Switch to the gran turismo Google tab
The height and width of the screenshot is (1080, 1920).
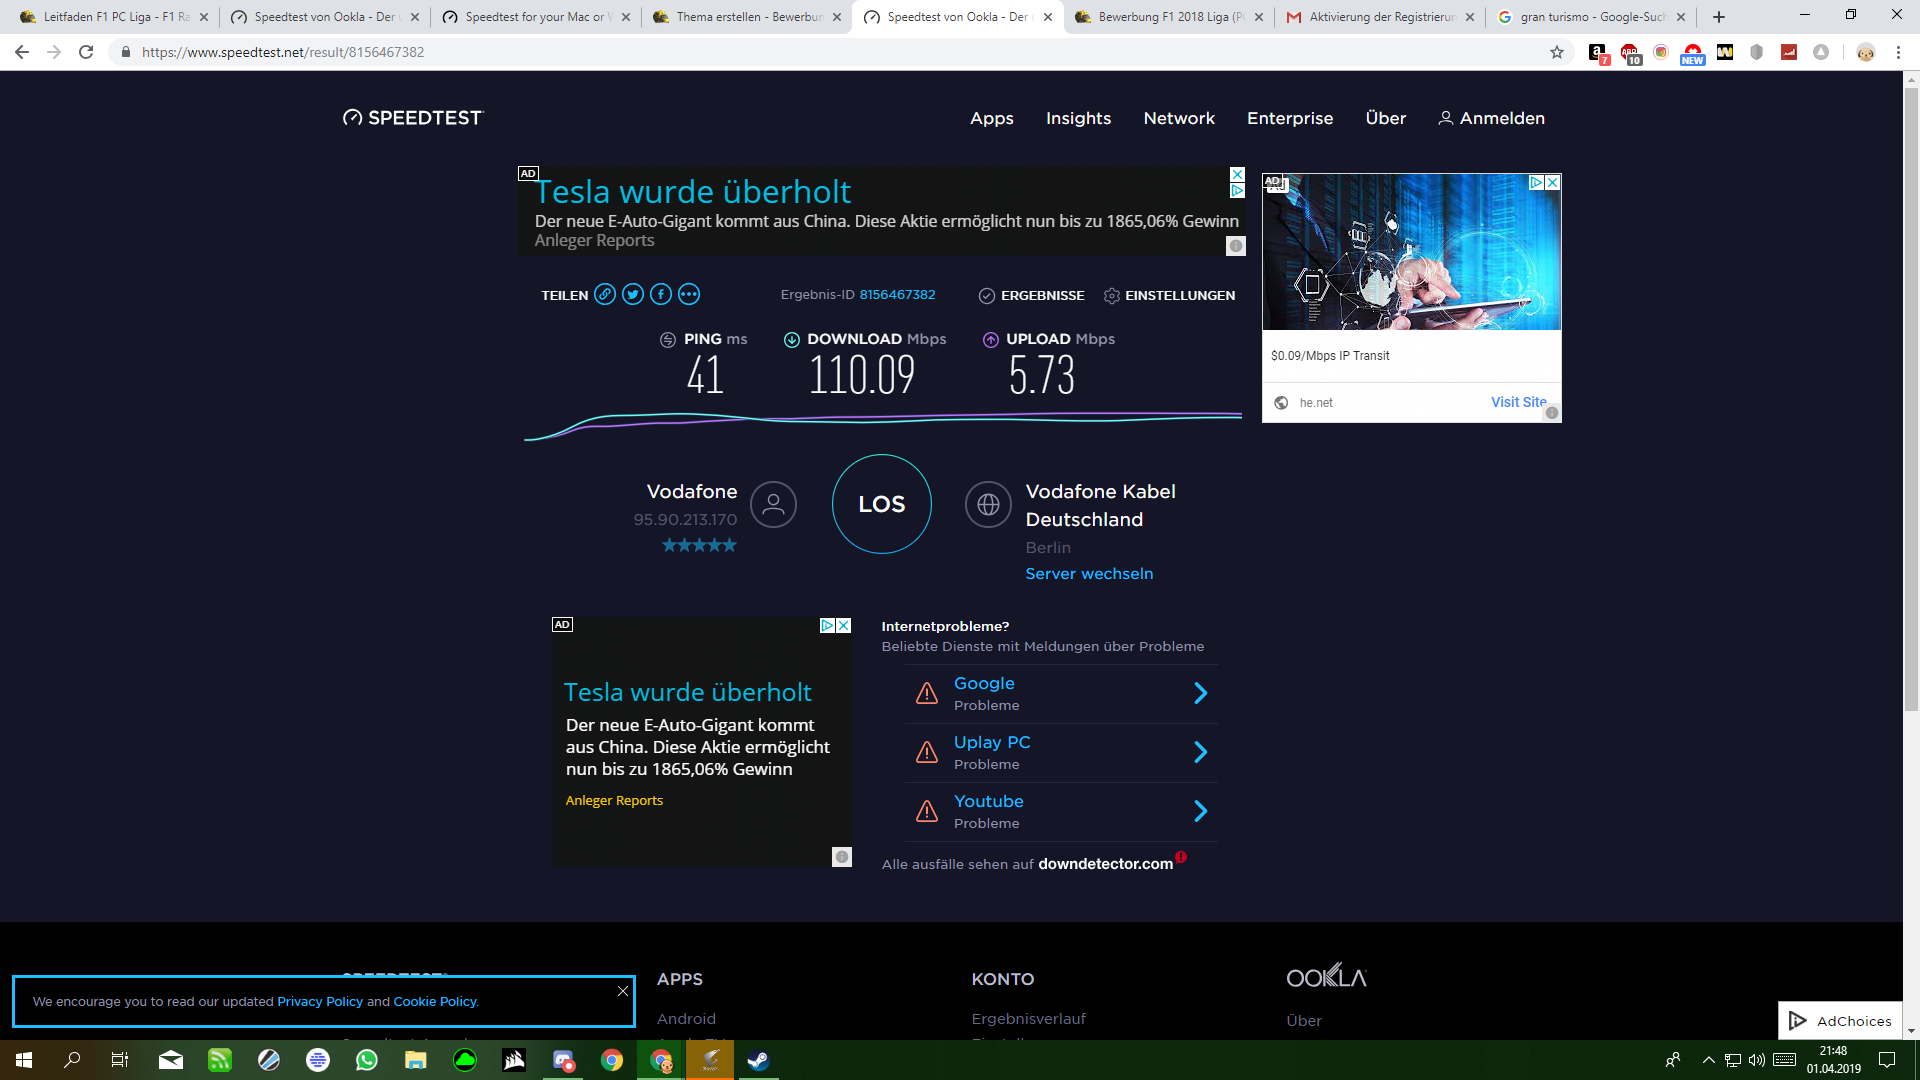pyautogui.click(x=1590, y=17)
